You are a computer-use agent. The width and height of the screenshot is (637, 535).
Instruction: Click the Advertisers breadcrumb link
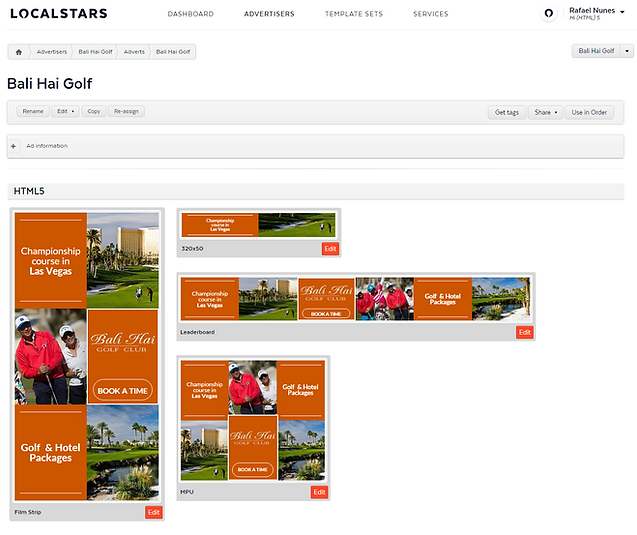click(x=52, y=52)
